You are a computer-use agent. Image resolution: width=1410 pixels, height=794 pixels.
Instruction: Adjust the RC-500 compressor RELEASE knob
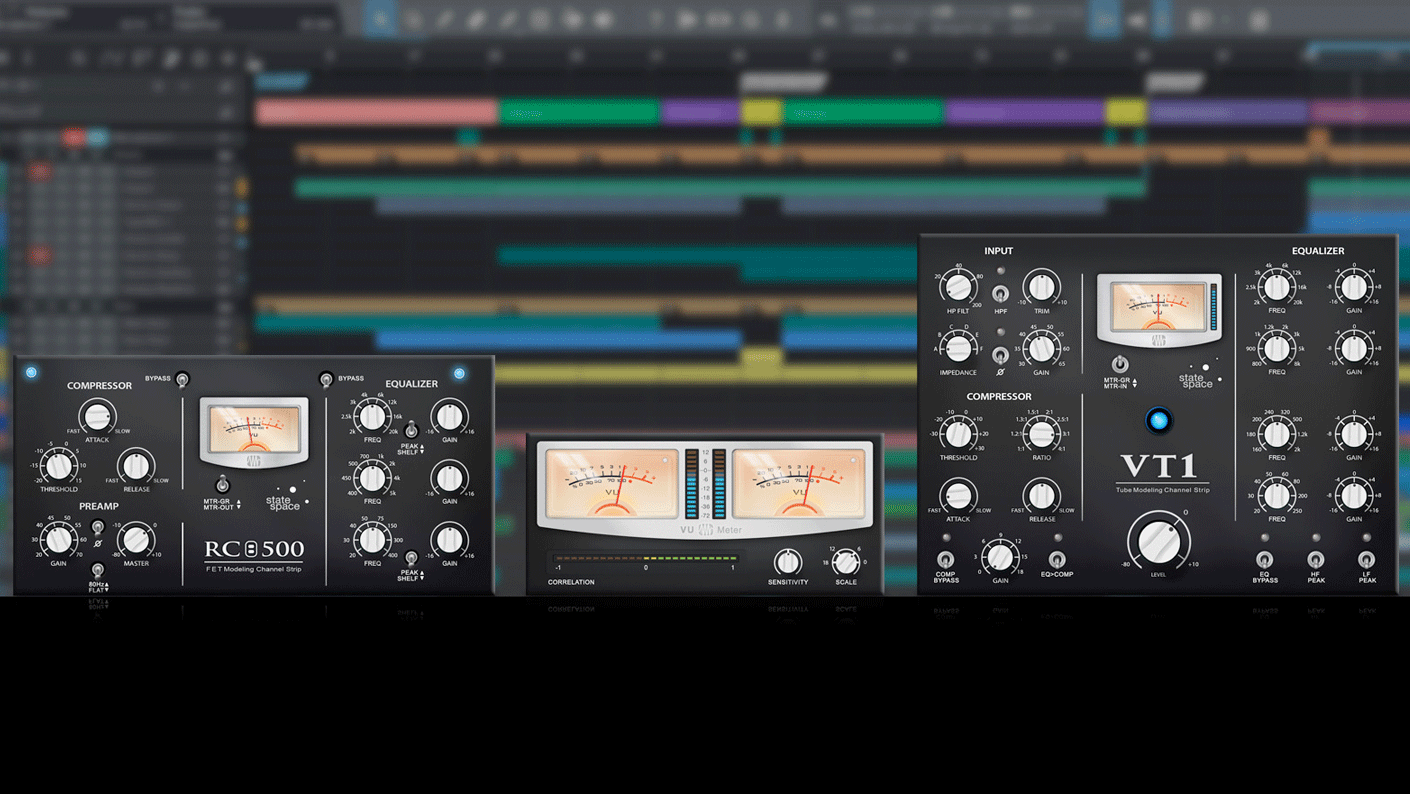click(136, 465)
